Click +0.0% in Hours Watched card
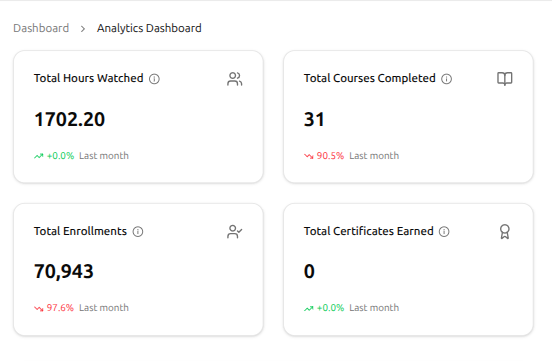Screen dimensions: 552x361 60,156
